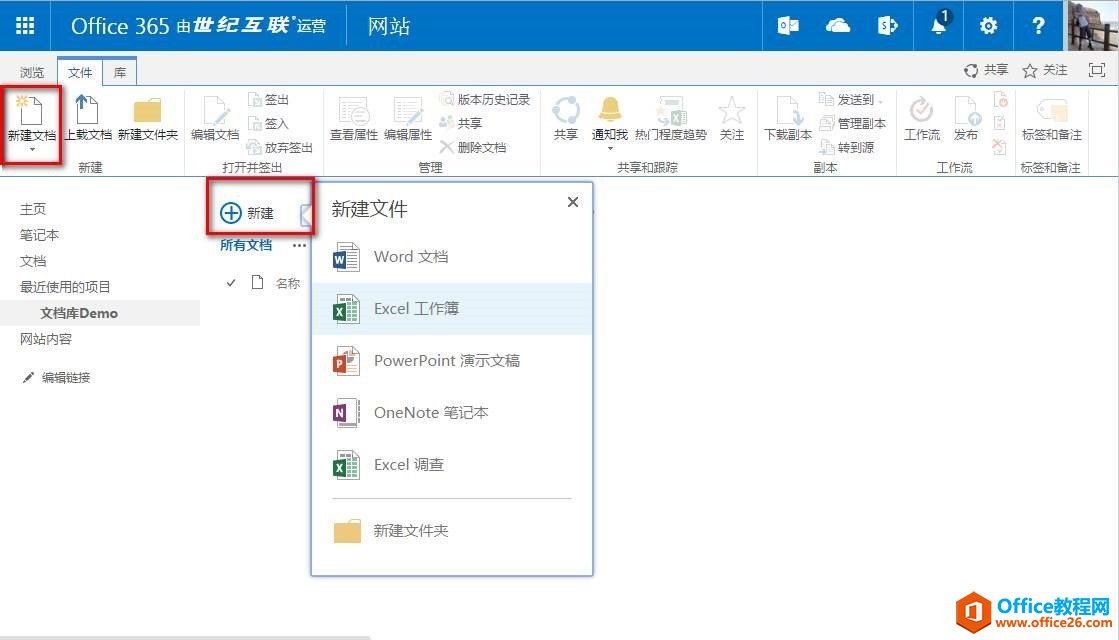Open OneDrive cloud icon in header
1119x640 pixels.
click(838, 26)
